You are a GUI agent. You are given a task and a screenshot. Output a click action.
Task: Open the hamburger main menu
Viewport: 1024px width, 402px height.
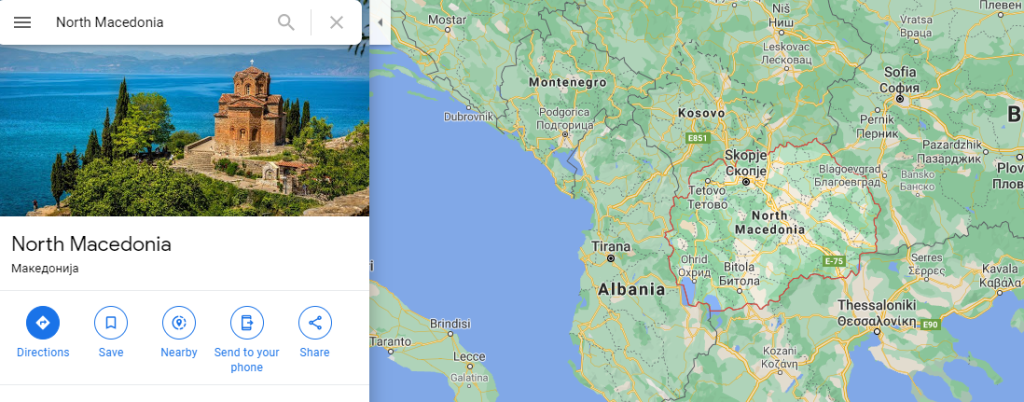(22, 22)
